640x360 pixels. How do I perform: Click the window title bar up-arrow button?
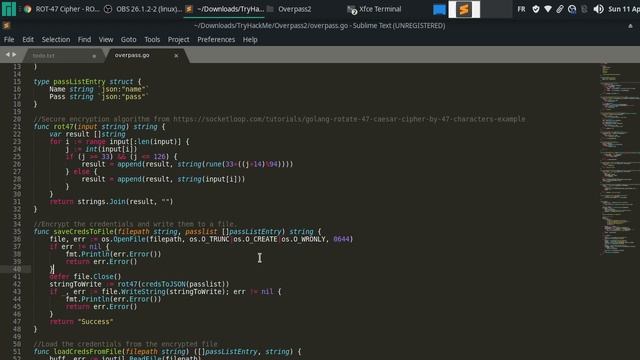tap(630, 26)
